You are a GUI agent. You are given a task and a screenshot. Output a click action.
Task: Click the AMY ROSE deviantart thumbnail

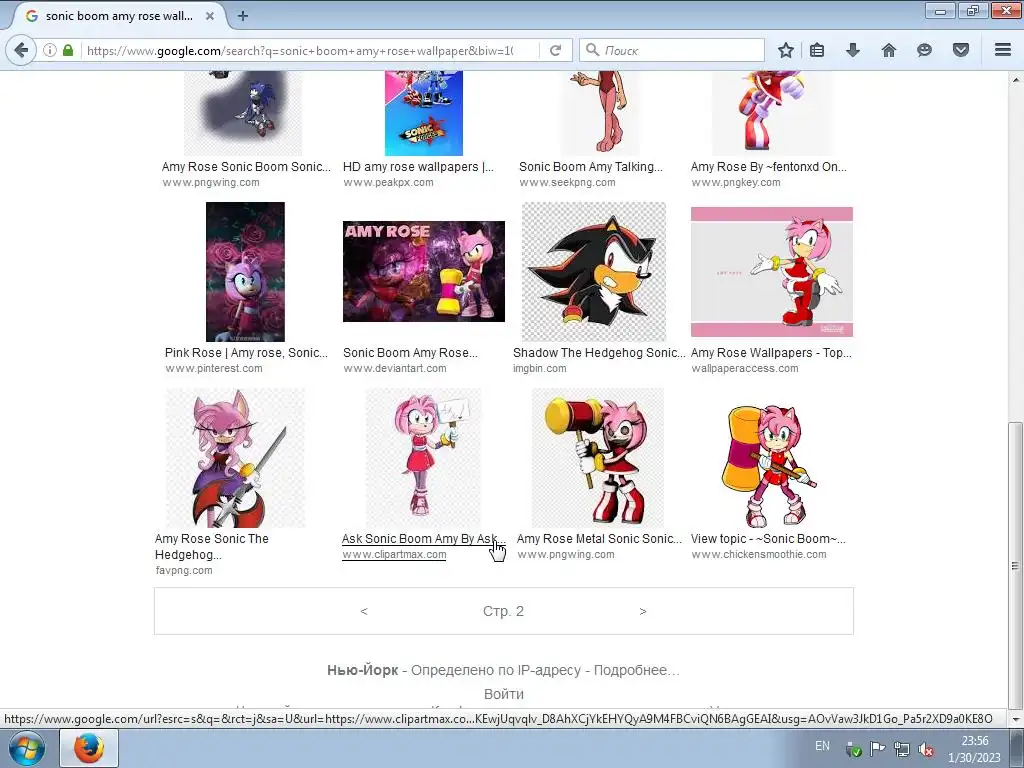point(424,272)
